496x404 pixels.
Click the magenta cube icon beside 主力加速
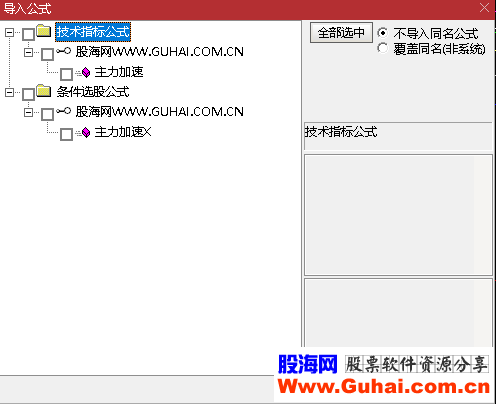click(86, 72)
